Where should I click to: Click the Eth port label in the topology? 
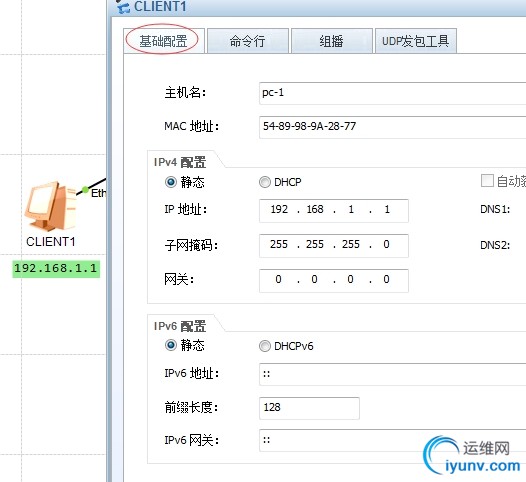[x=98, y=193]
